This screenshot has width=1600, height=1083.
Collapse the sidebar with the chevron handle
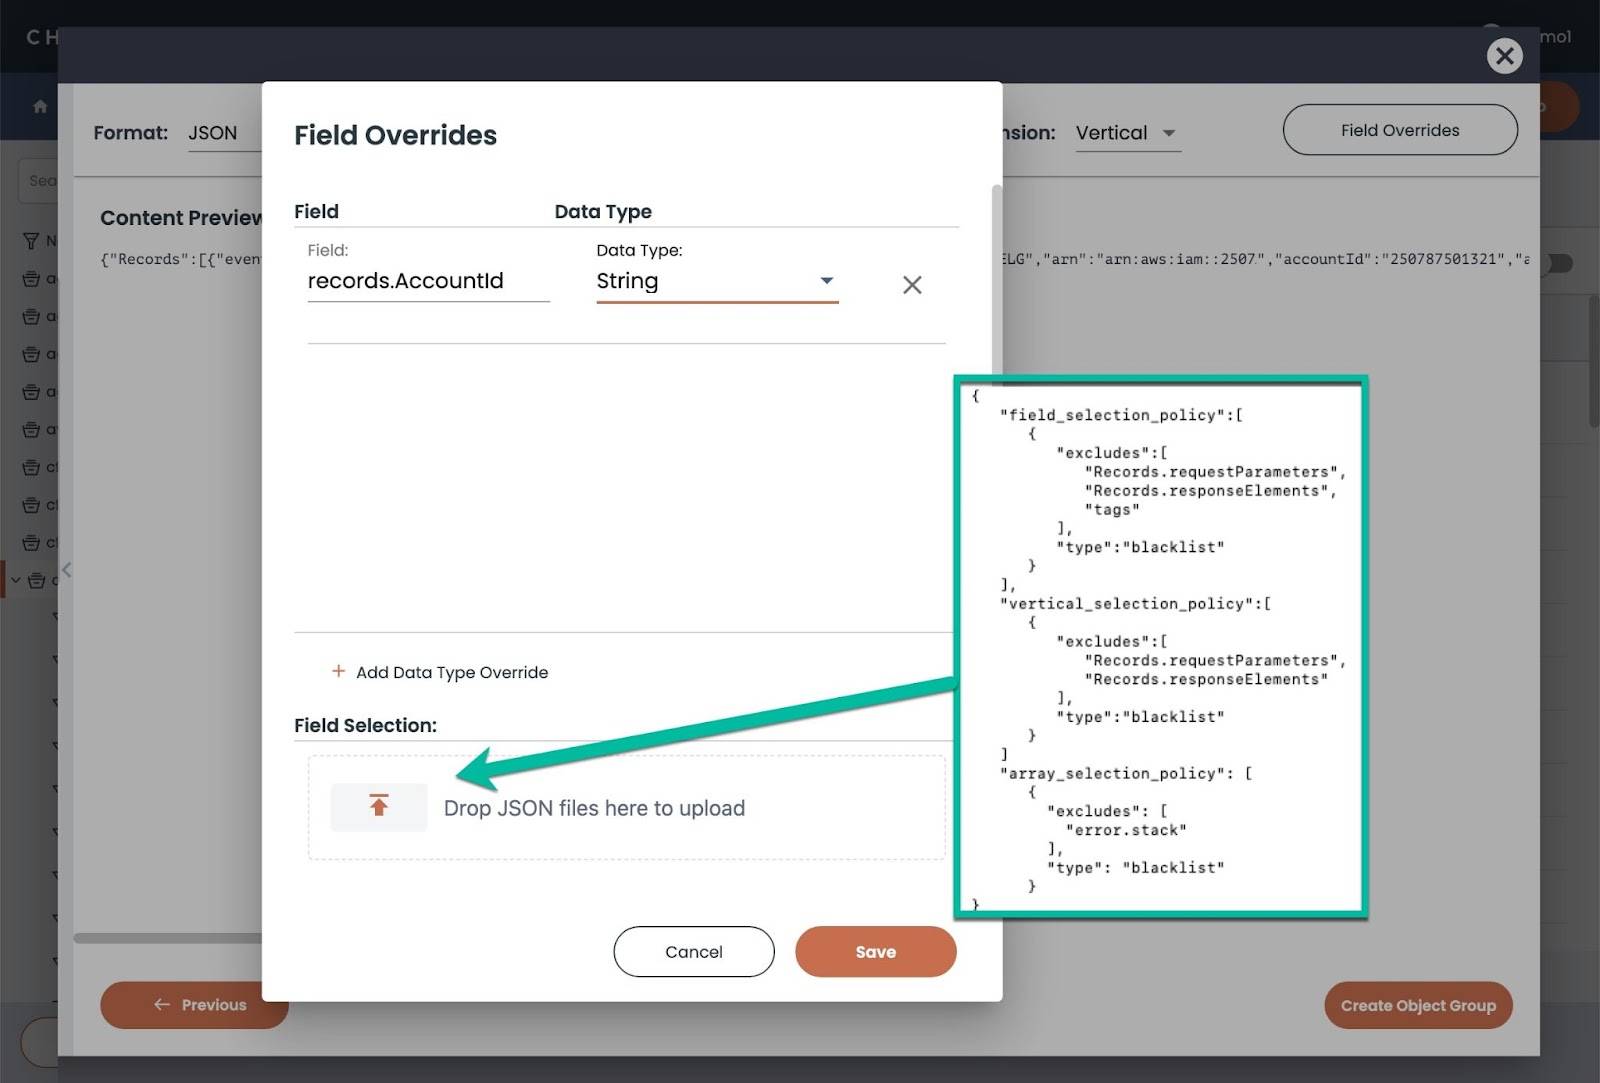(66, 570)
